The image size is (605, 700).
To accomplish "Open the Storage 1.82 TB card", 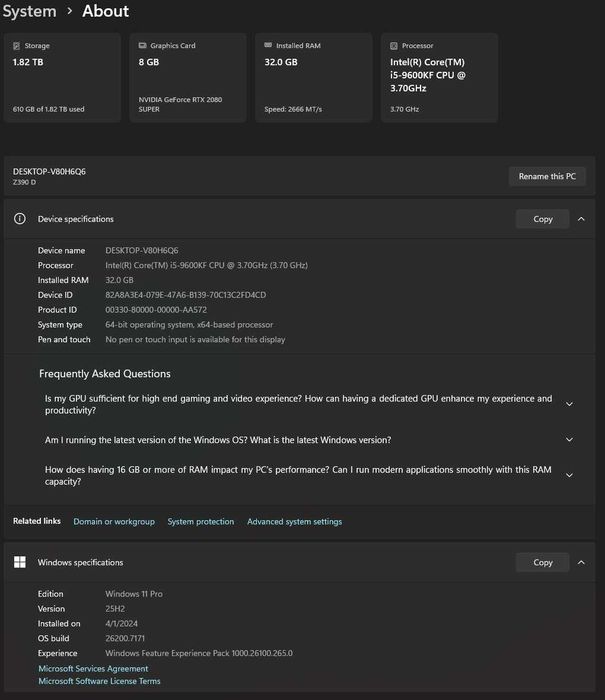I will (x=63, y=78).
